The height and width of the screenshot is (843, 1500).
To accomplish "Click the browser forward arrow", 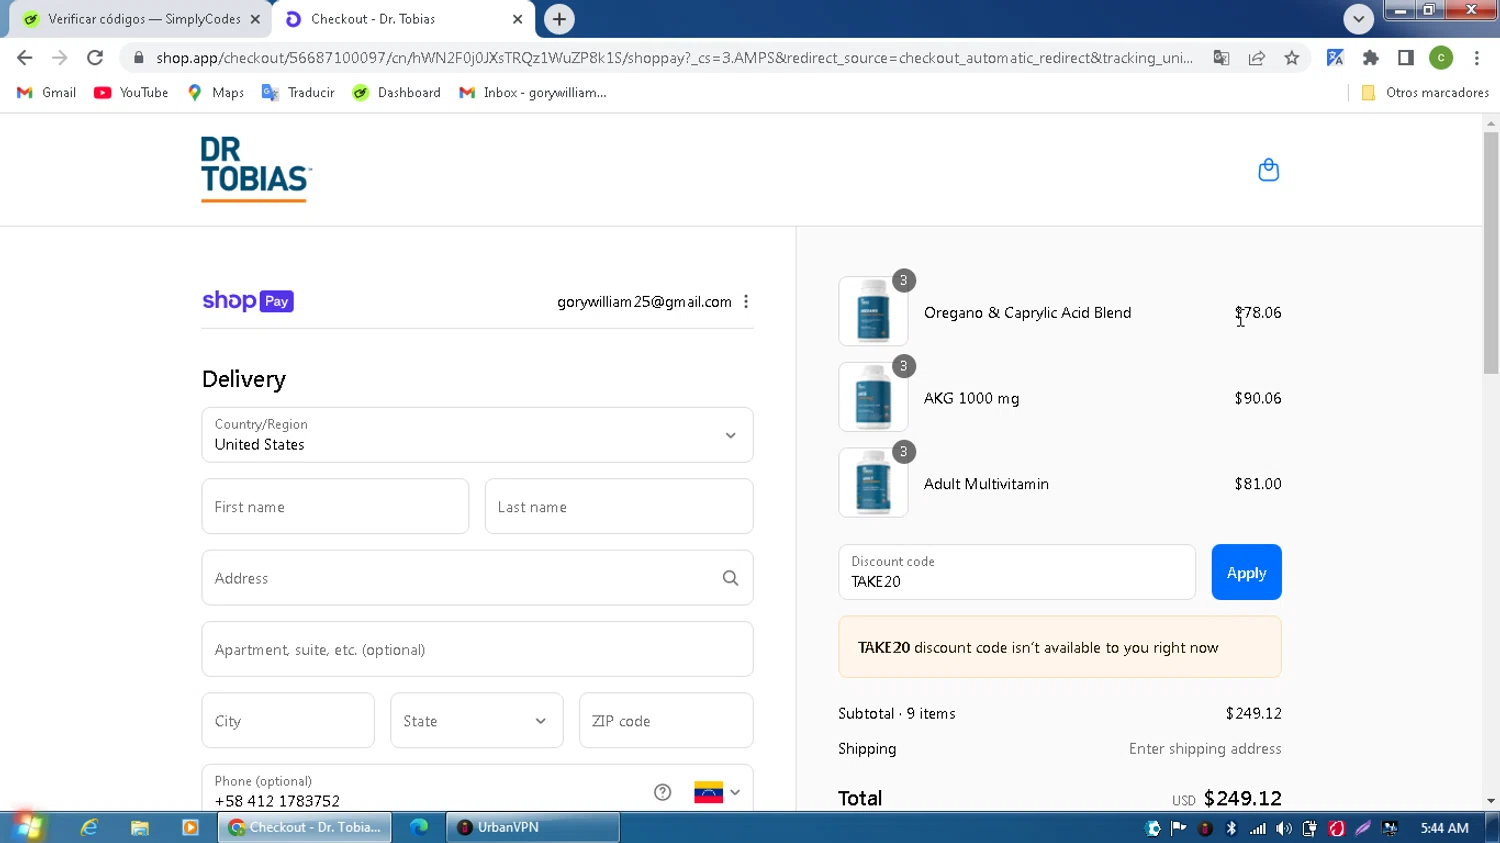I will point(60,58).
